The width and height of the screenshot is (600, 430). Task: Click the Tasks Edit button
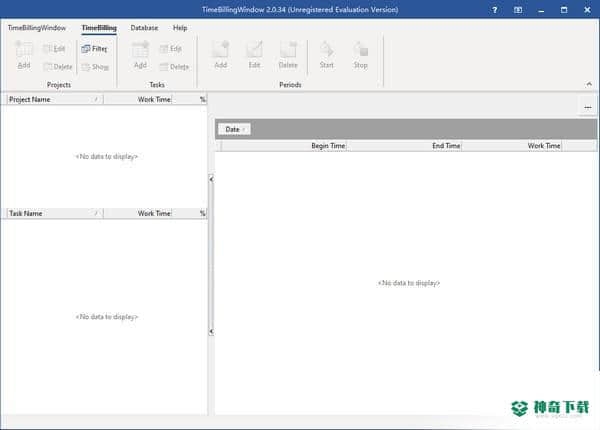pyautogui.click(x=171, y=49)
